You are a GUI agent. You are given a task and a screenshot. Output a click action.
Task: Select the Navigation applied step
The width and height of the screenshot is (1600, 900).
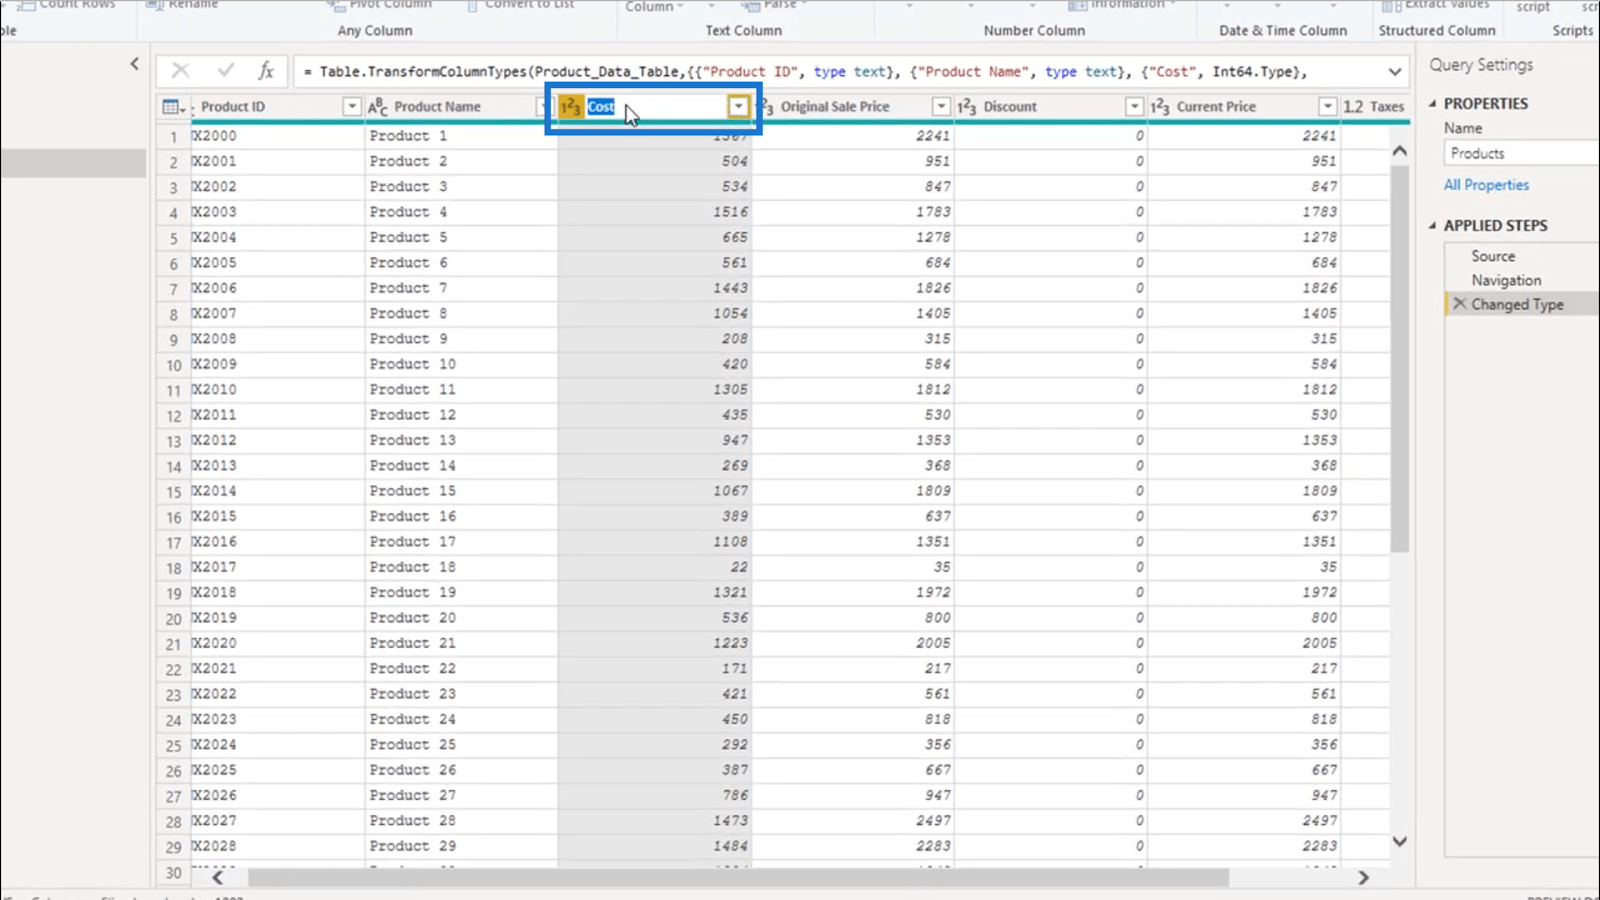[x=1506, y=280]
